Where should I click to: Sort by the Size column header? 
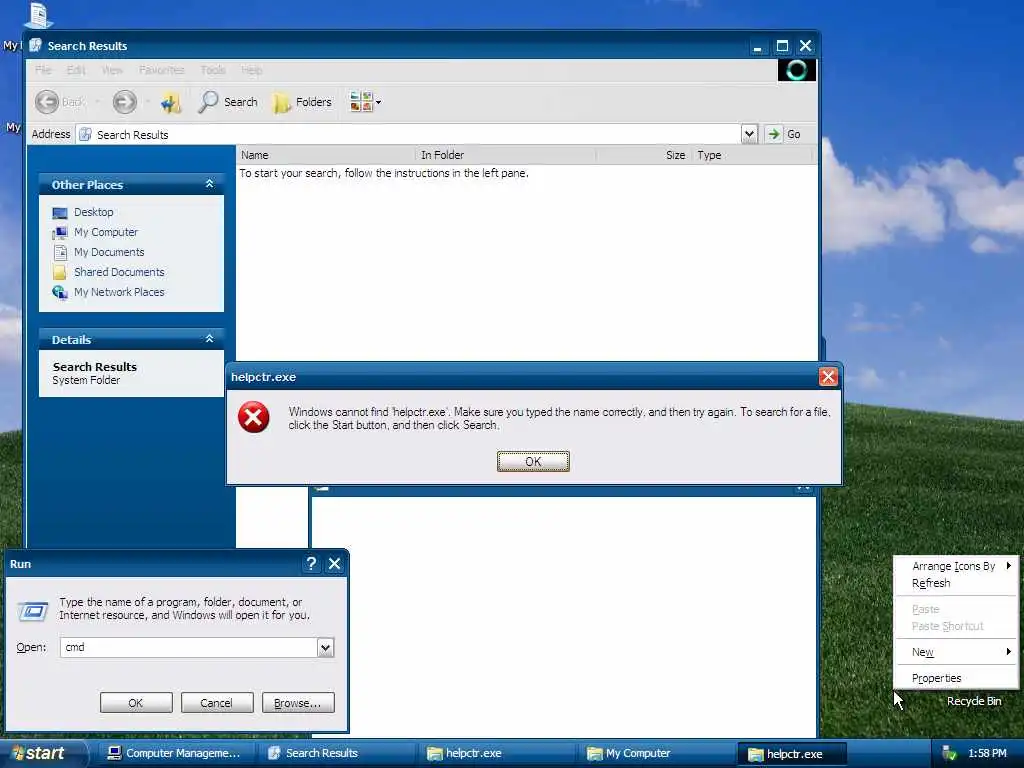643,155
